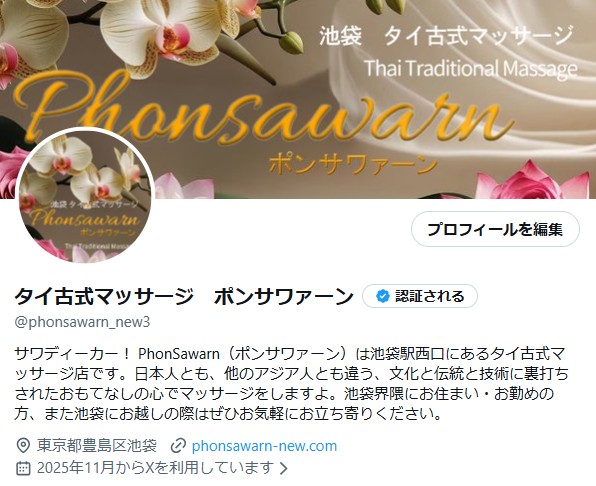Click the location pin icon
596x486 pixels.
(23, 445)
